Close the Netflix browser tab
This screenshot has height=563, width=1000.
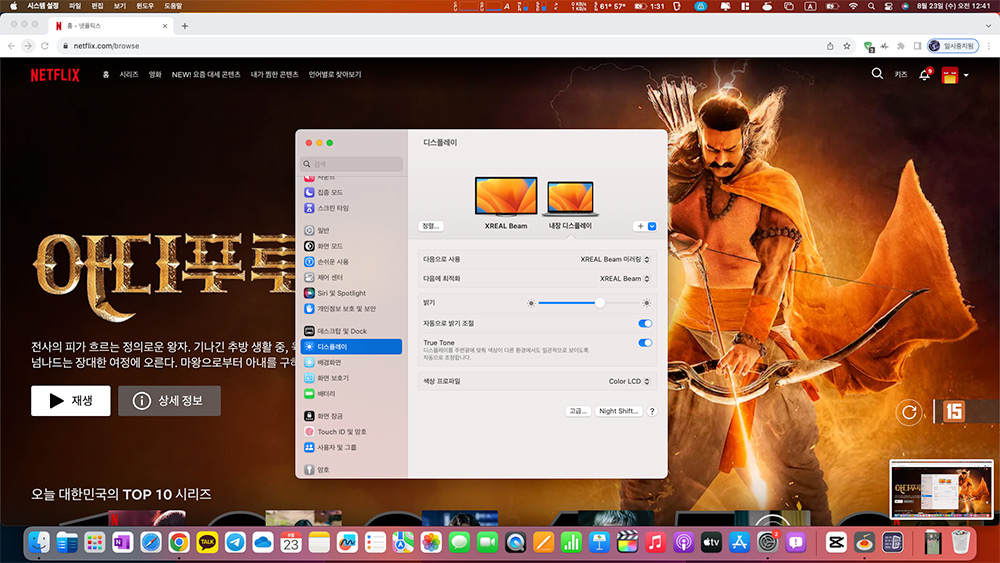(165, 26)
